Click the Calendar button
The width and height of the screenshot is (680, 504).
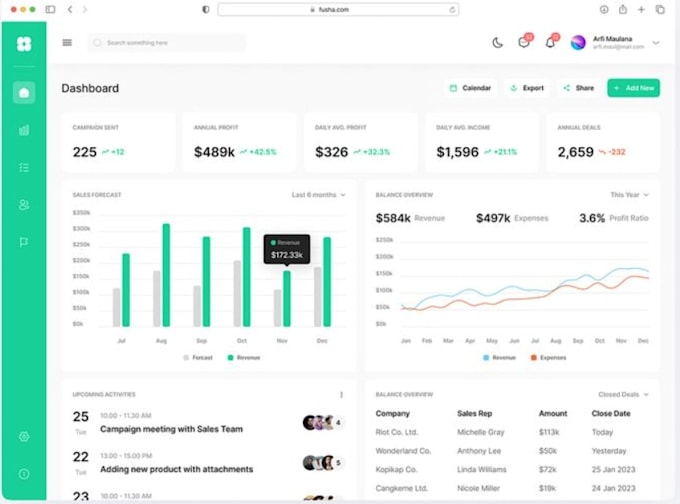click(471, 88)
